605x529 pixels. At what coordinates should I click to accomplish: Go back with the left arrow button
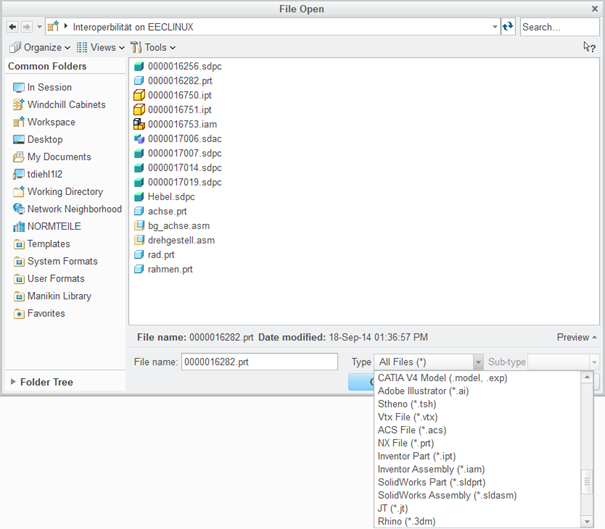pyautogui.click(x=12, y=27)
